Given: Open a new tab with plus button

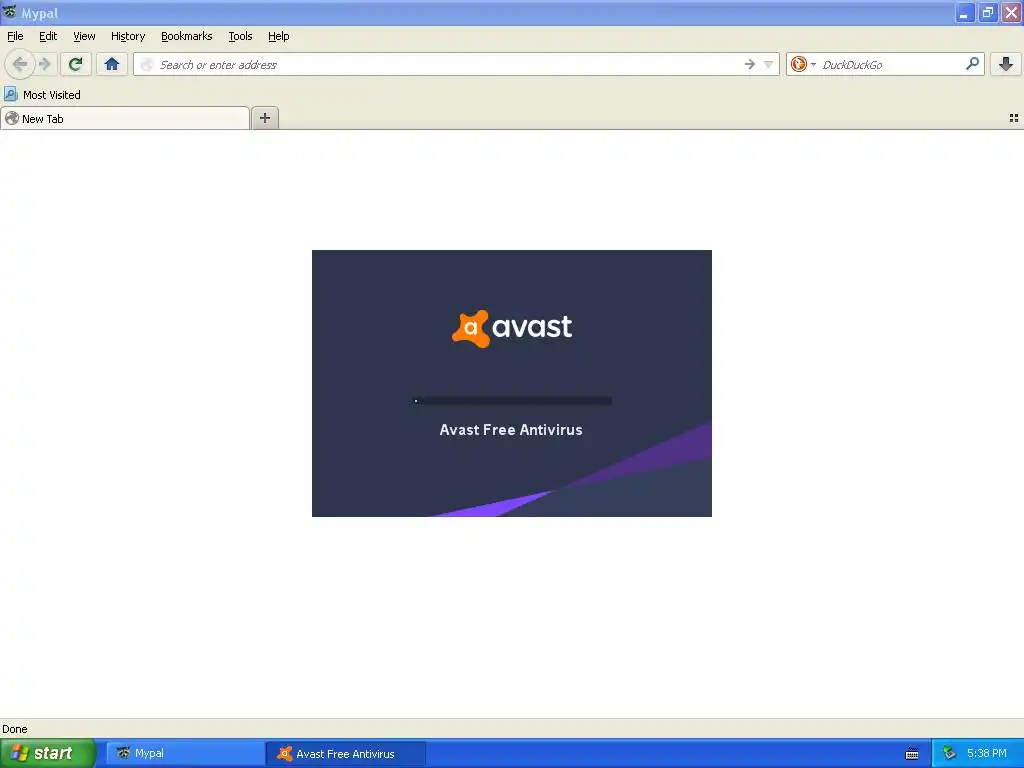Looking at the screenshot, I should pos(264,118).
